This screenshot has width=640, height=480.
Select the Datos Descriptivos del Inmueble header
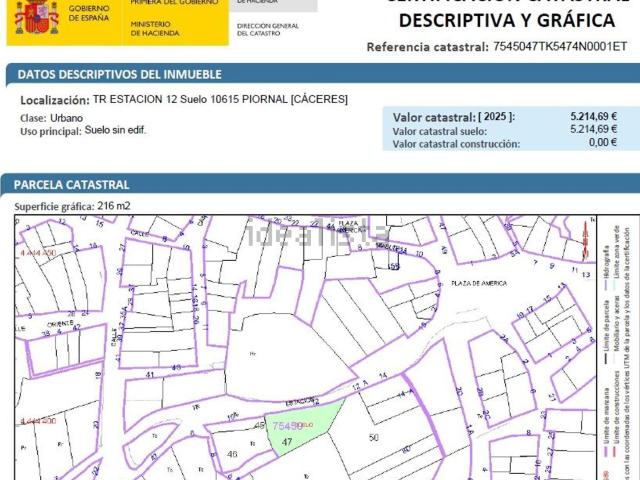(x=120, y=74)
